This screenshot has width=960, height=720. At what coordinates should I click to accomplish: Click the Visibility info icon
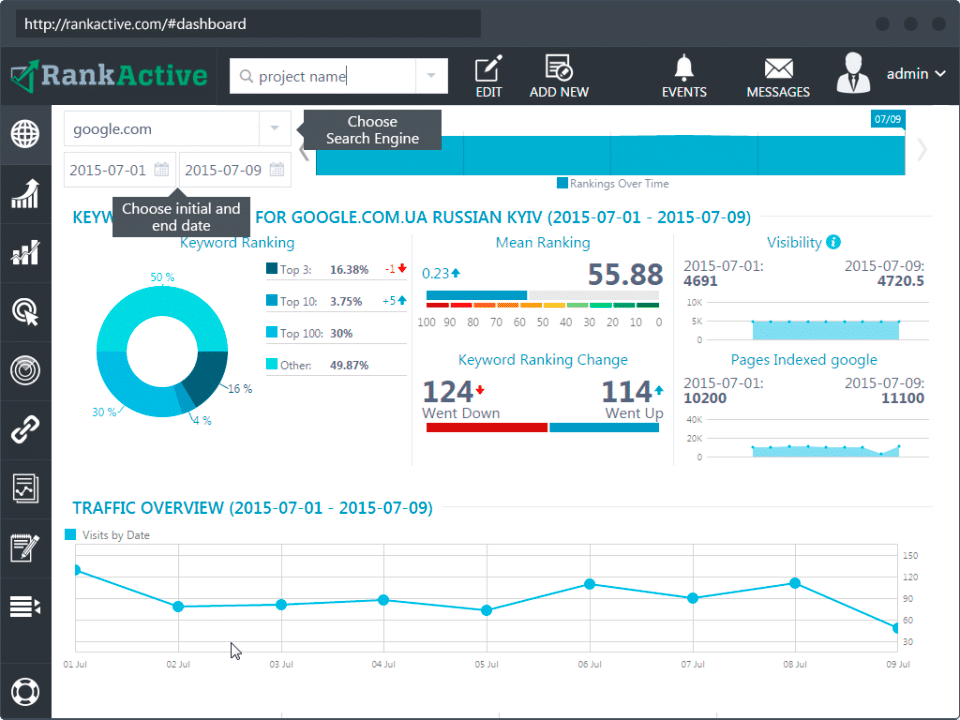[833, 242]
